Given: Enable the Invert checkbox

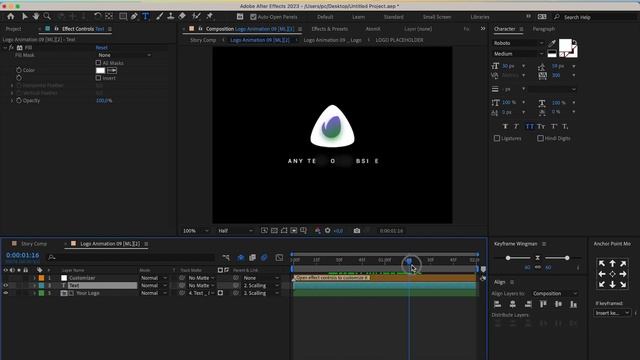Looking at the screenshot, I should click(98, 78).
